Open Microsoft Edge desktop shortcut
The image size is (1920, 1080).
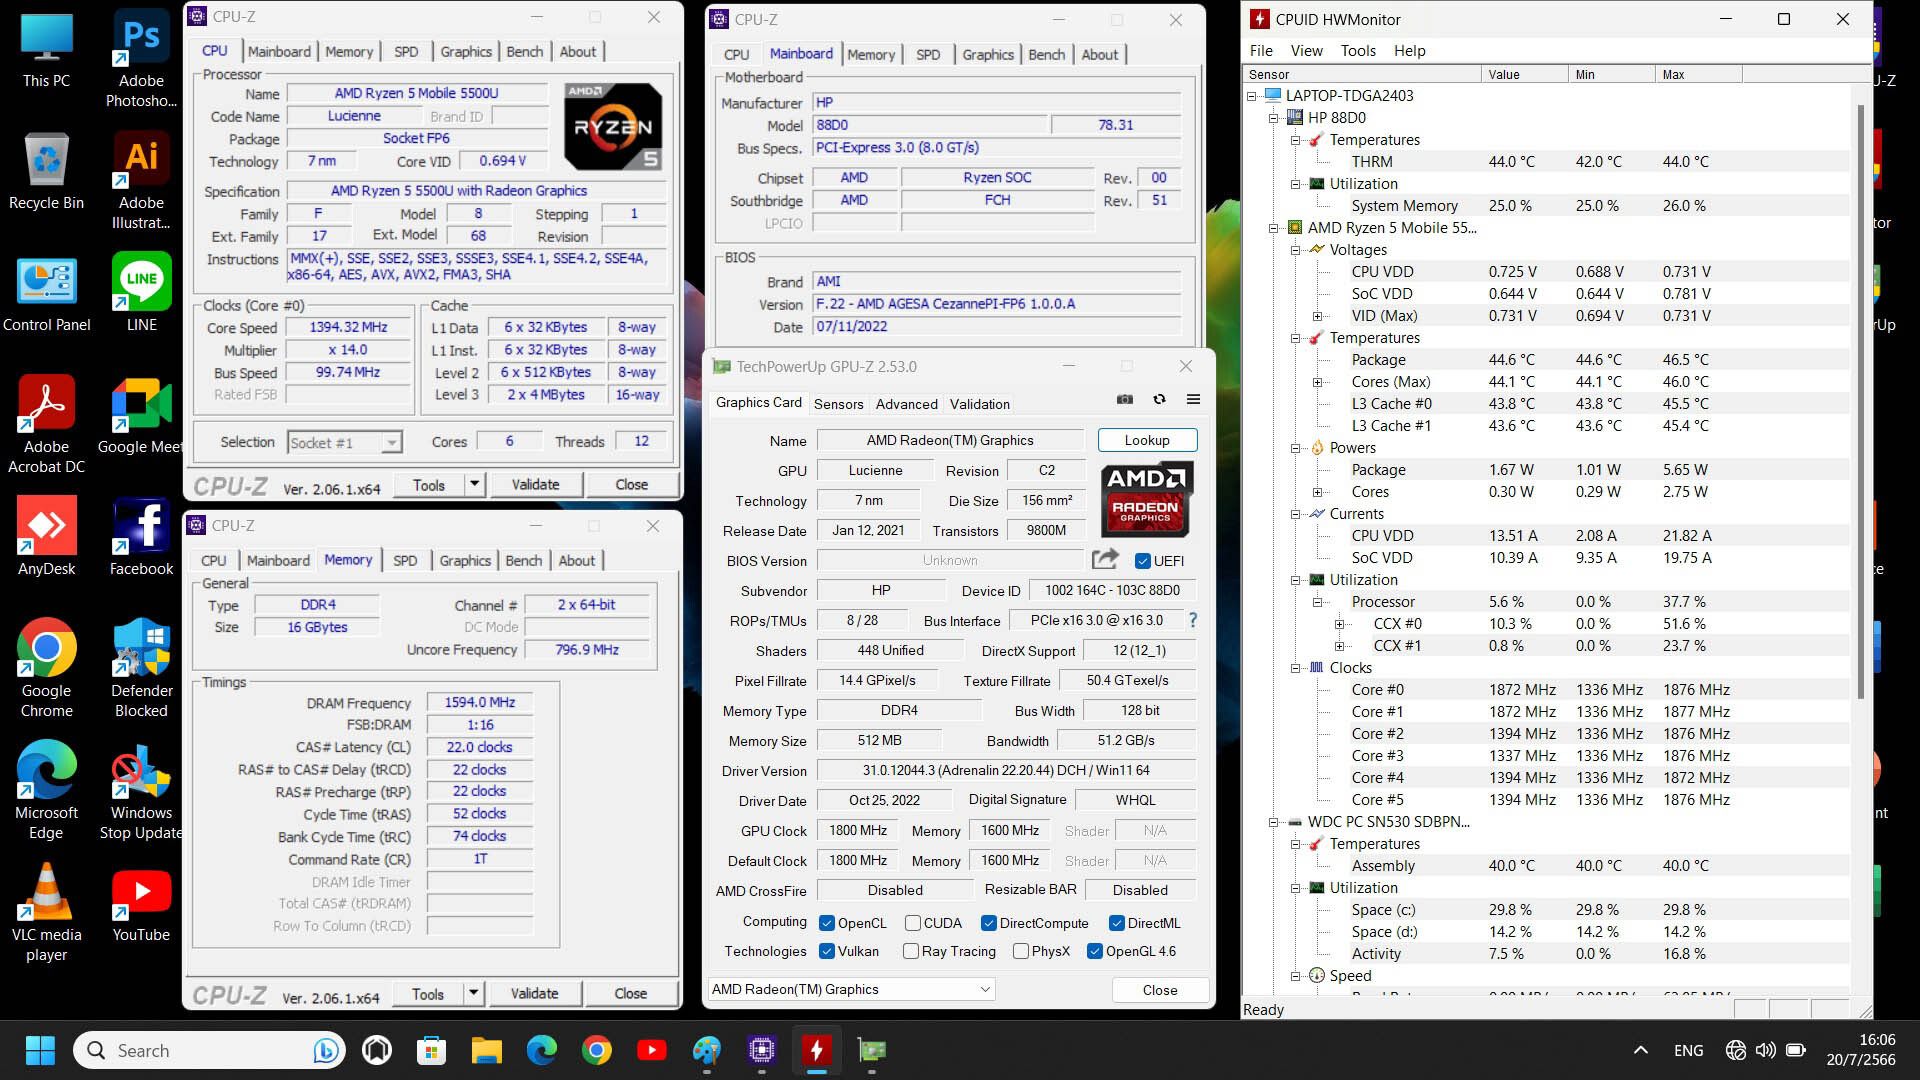(46, 790)
